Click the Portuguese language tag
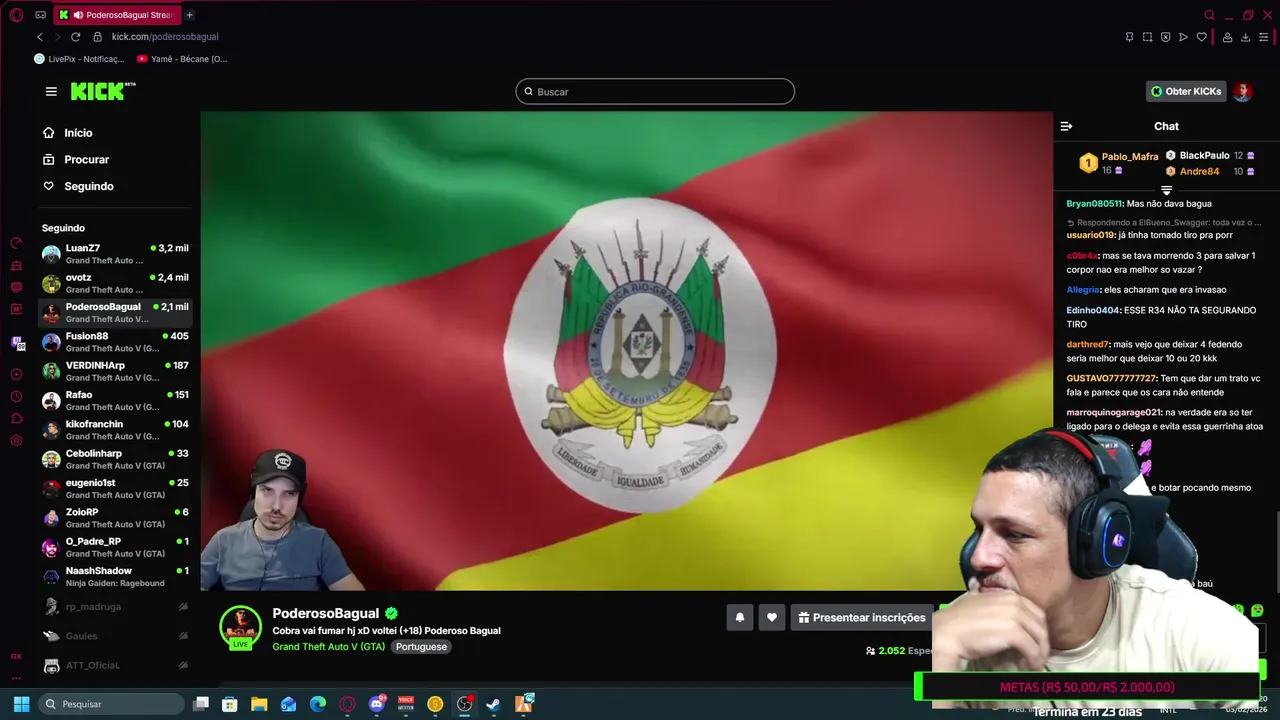Image resolution: width=1280 pixels, height=720 pixels. tap(421, 647)
